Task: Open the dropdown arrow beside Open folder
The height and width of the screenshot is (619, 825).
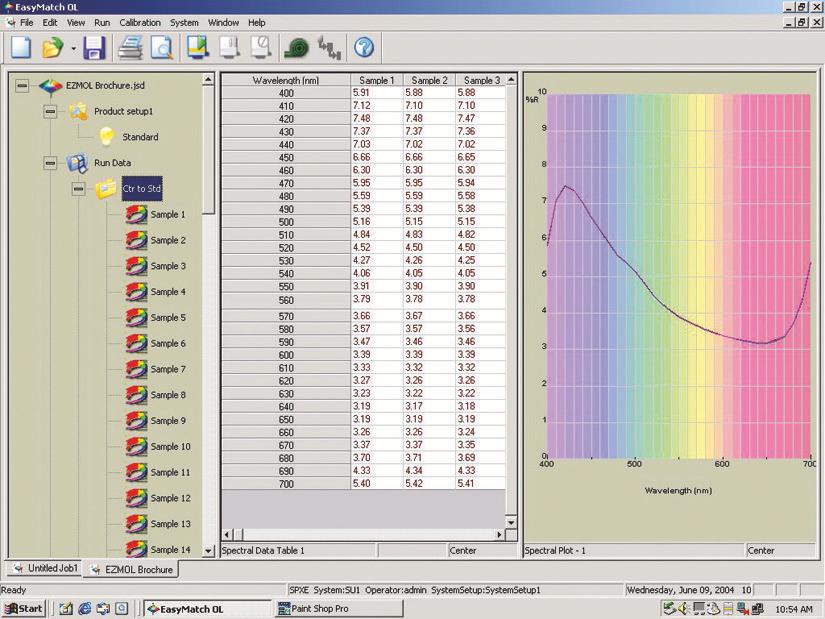Action: (x=73, y=47)
